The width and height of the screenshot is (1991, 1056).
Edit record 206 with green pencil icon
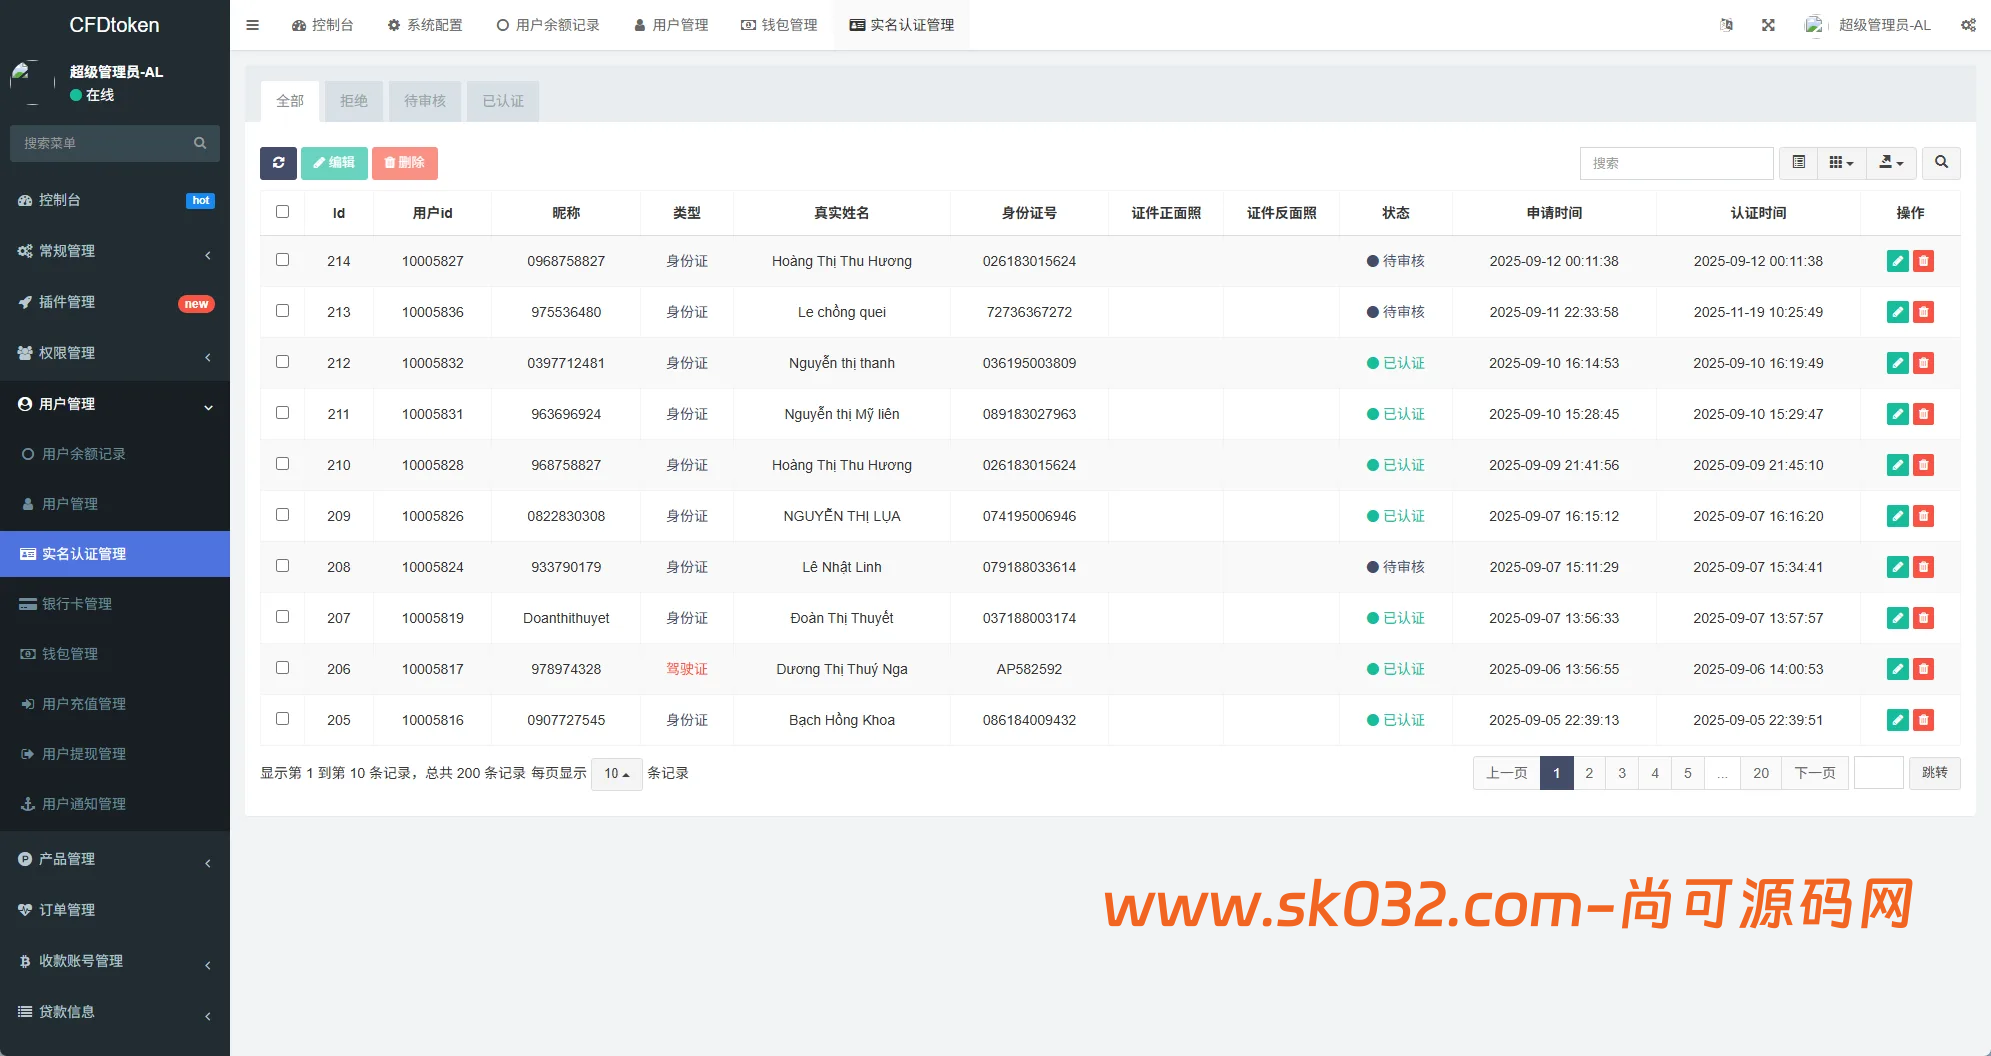1897,670
